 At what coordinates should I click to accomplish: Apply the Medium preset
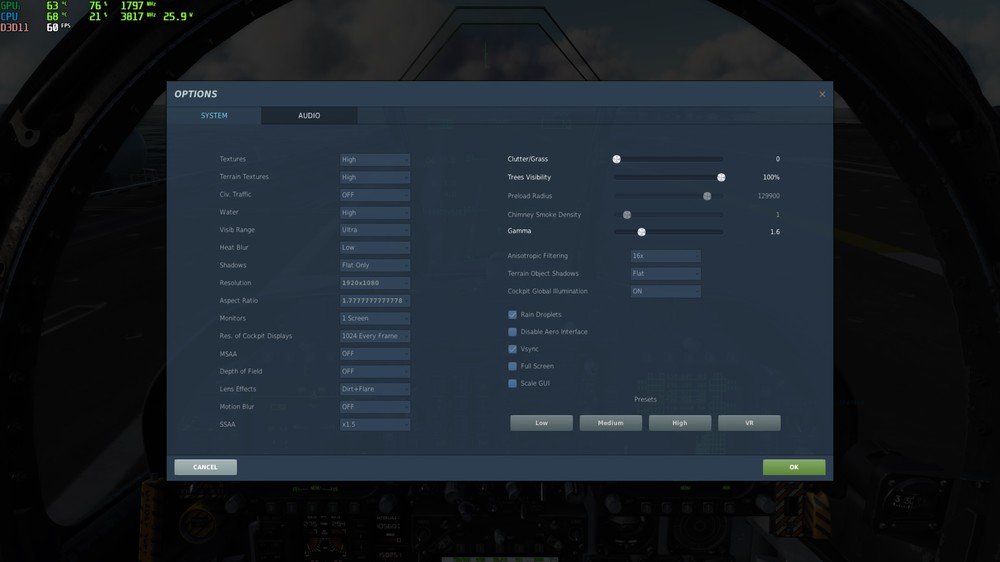click(610, 423)
